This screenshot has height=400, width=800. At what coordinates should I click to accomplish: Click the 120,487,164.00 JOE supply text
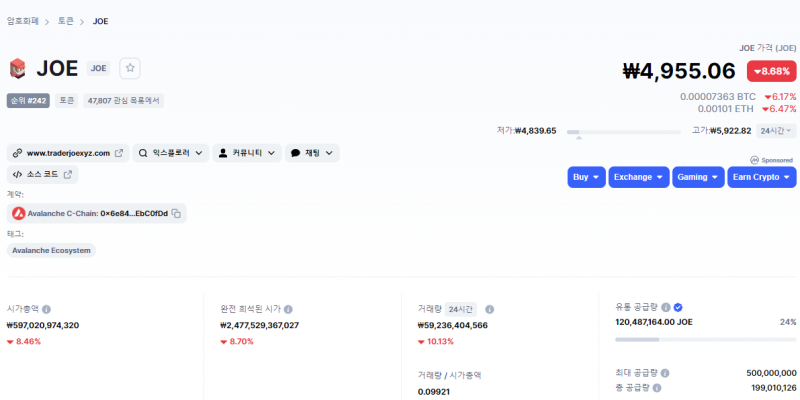(654, 322)
